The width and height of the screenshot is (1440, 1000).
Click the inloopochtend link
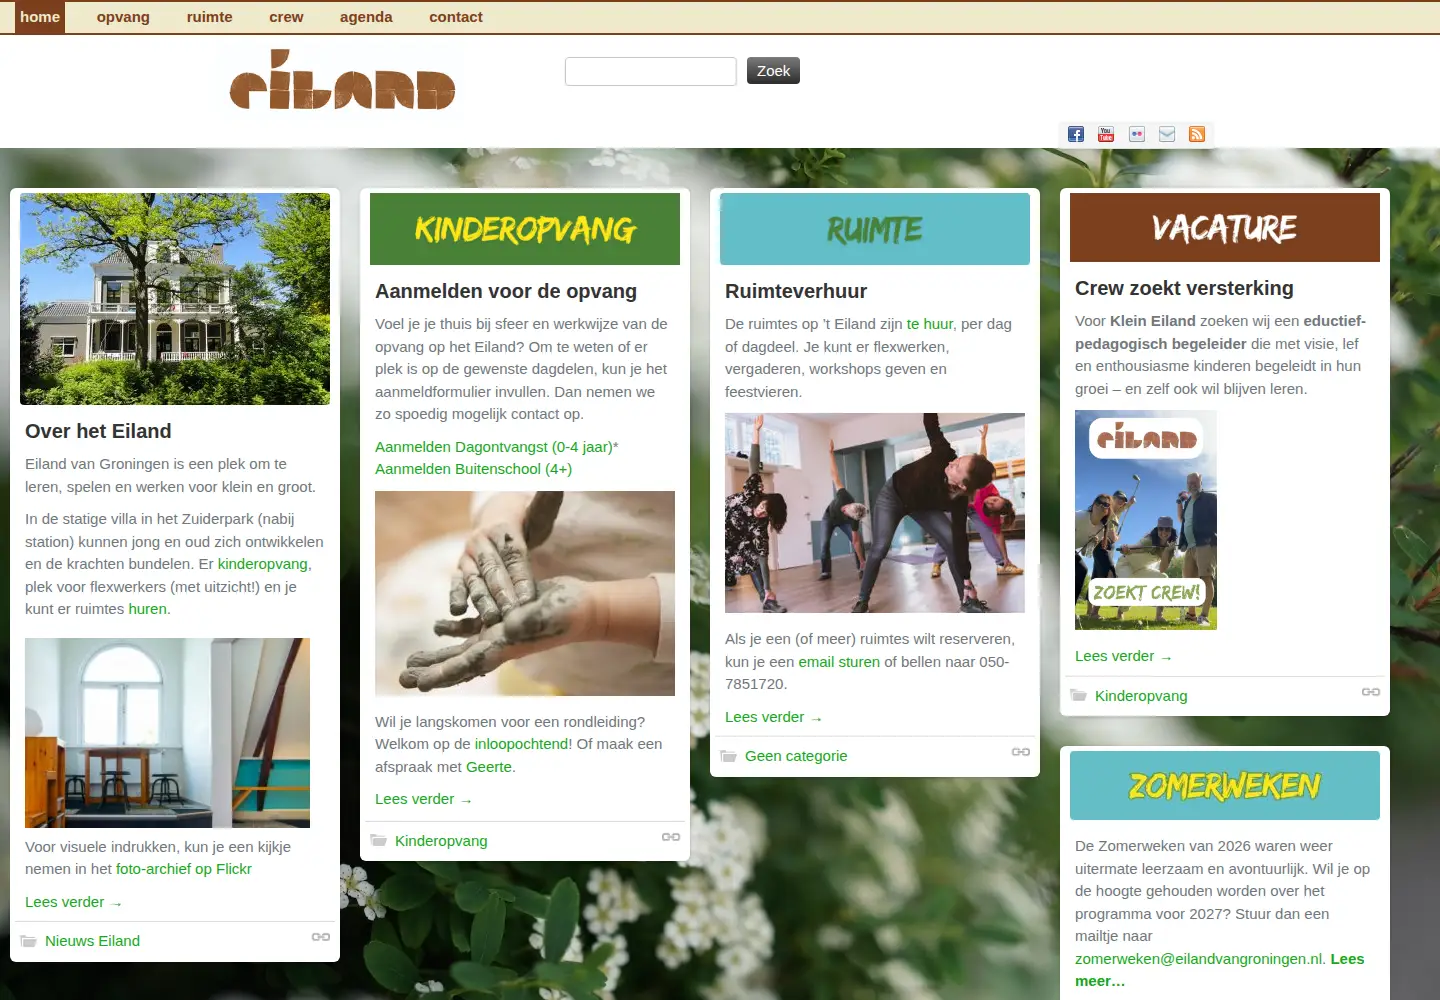(521, 744)
